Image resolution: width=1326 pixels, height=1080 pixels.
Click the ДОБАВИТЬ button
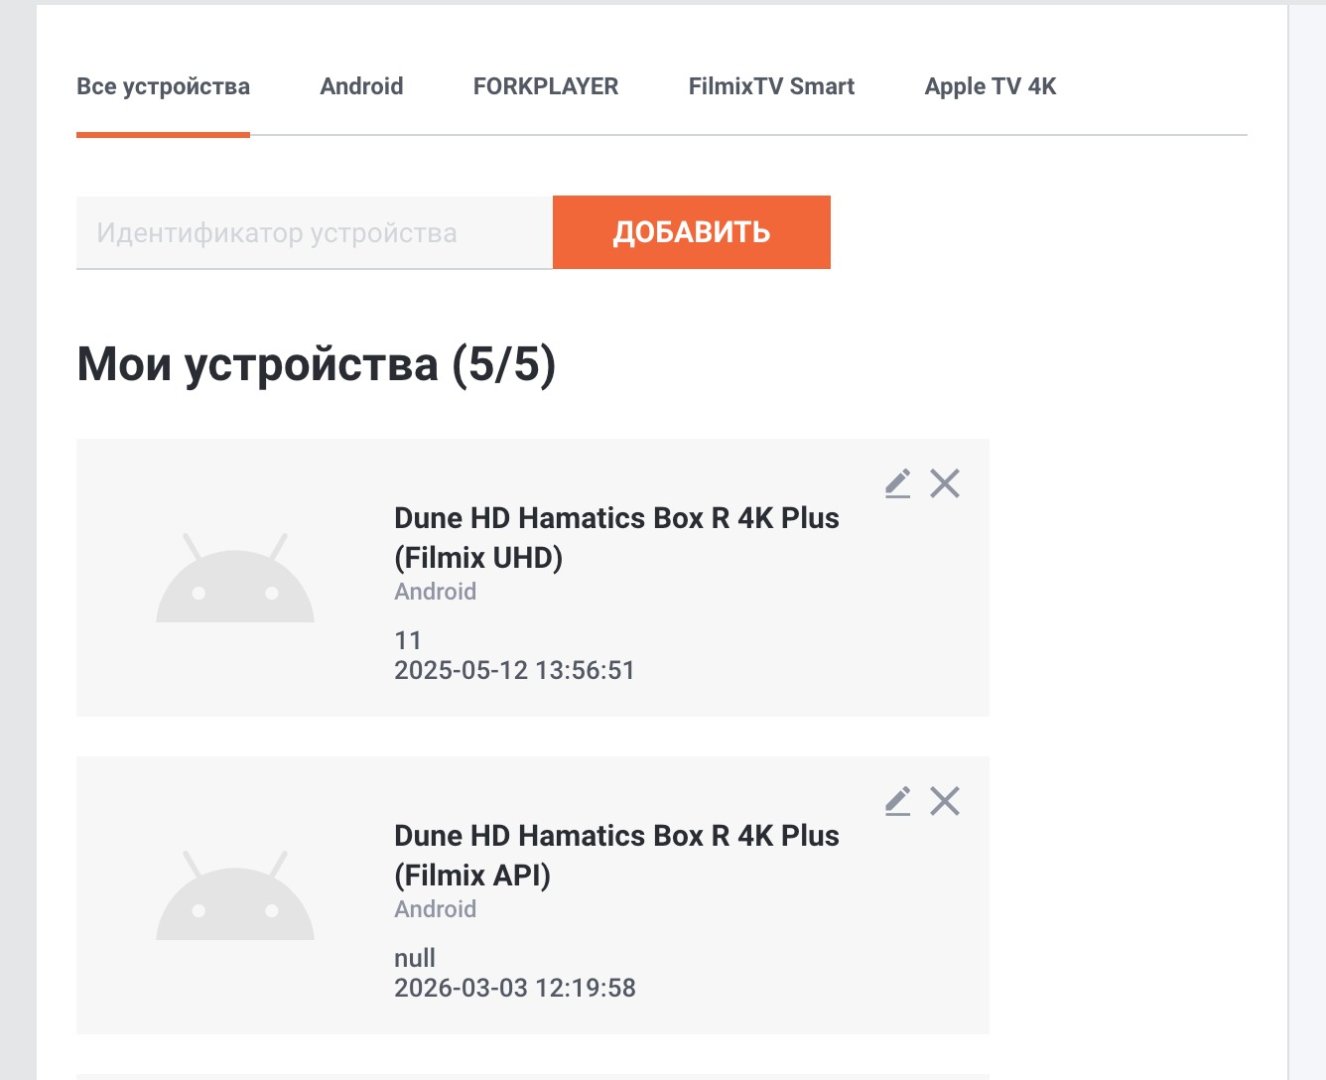692,232
